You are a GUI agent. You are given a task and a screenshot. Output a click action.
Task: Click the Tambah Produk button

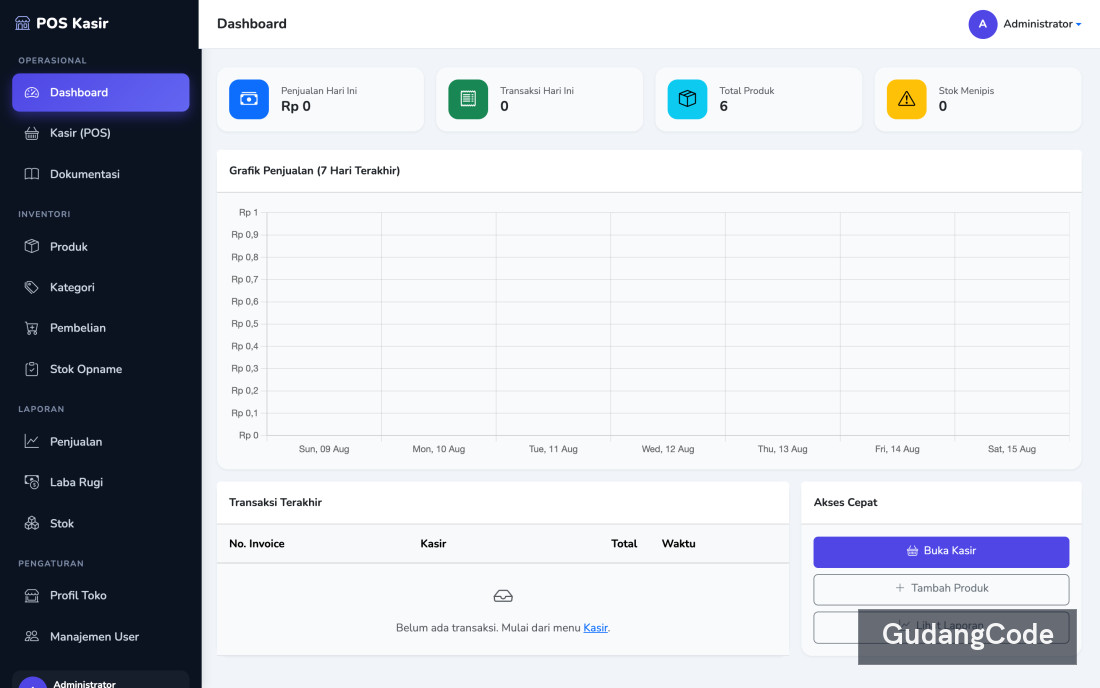click(941, 588)
